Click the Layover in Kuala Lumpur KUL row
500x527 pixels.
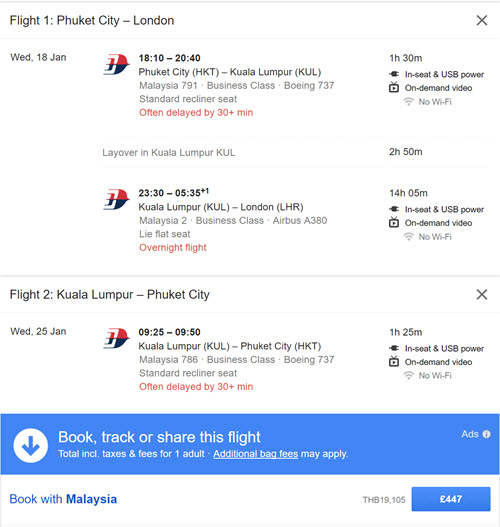pos(295,152)
